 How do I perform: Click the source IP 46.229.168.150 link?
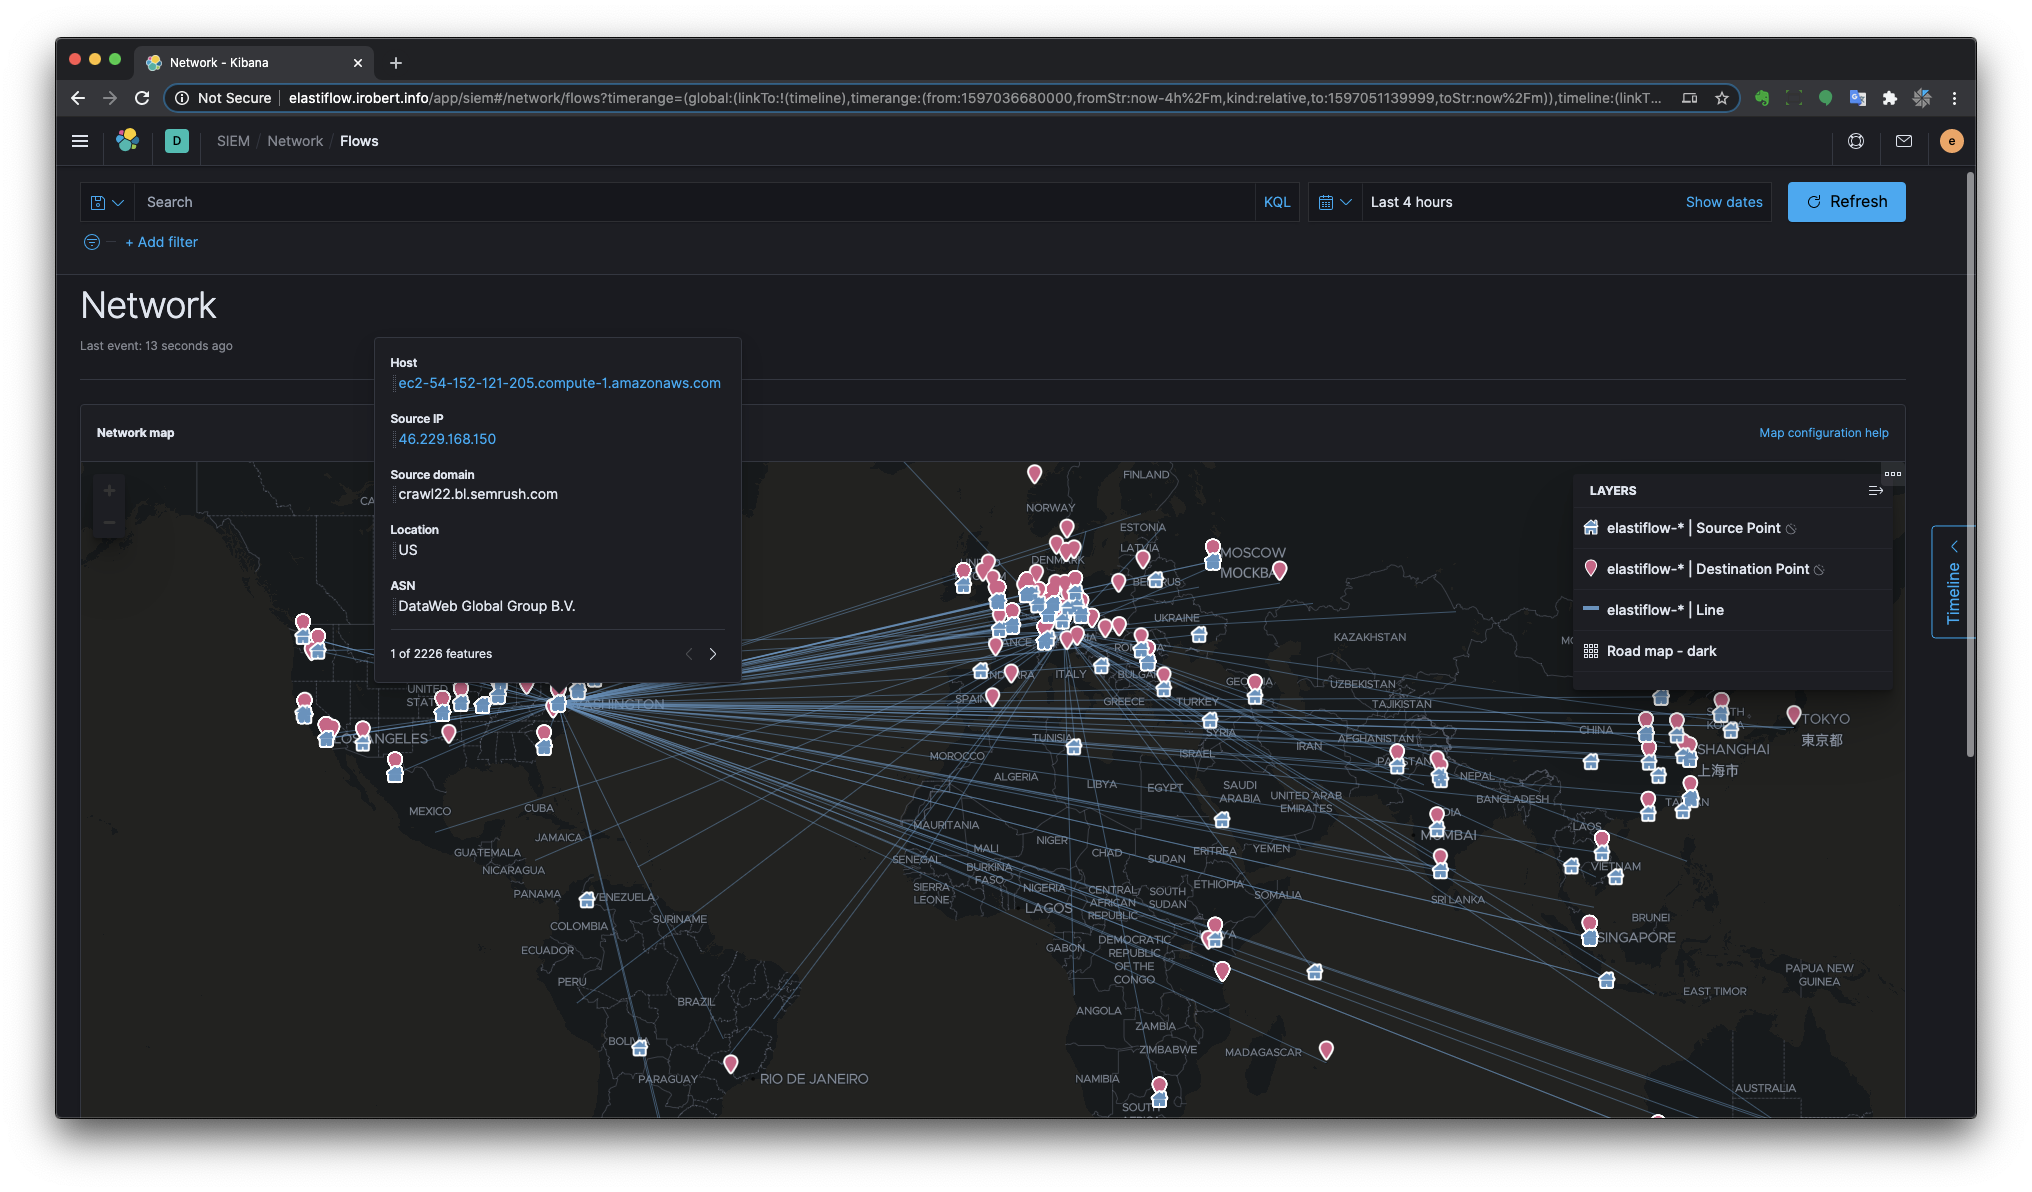tap(446, 438)
